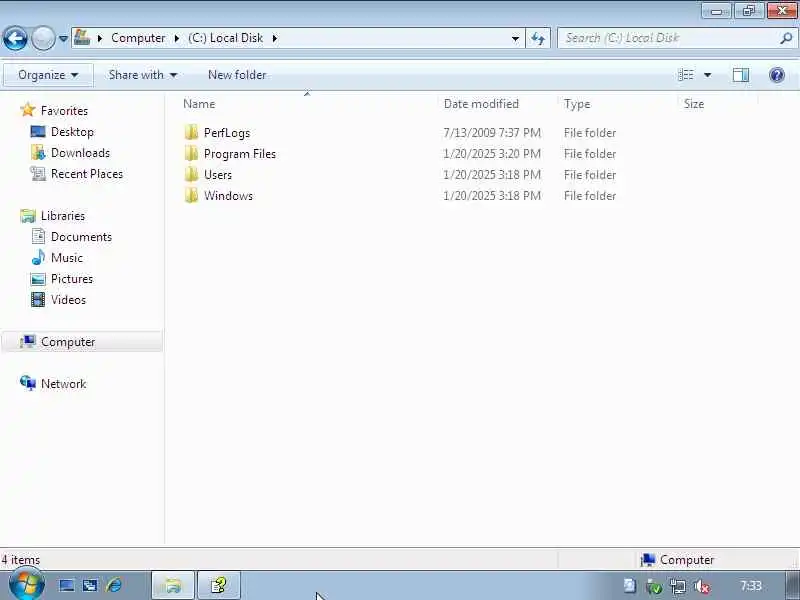Open recent pages dropdown beside Forward button

[63, 38]
